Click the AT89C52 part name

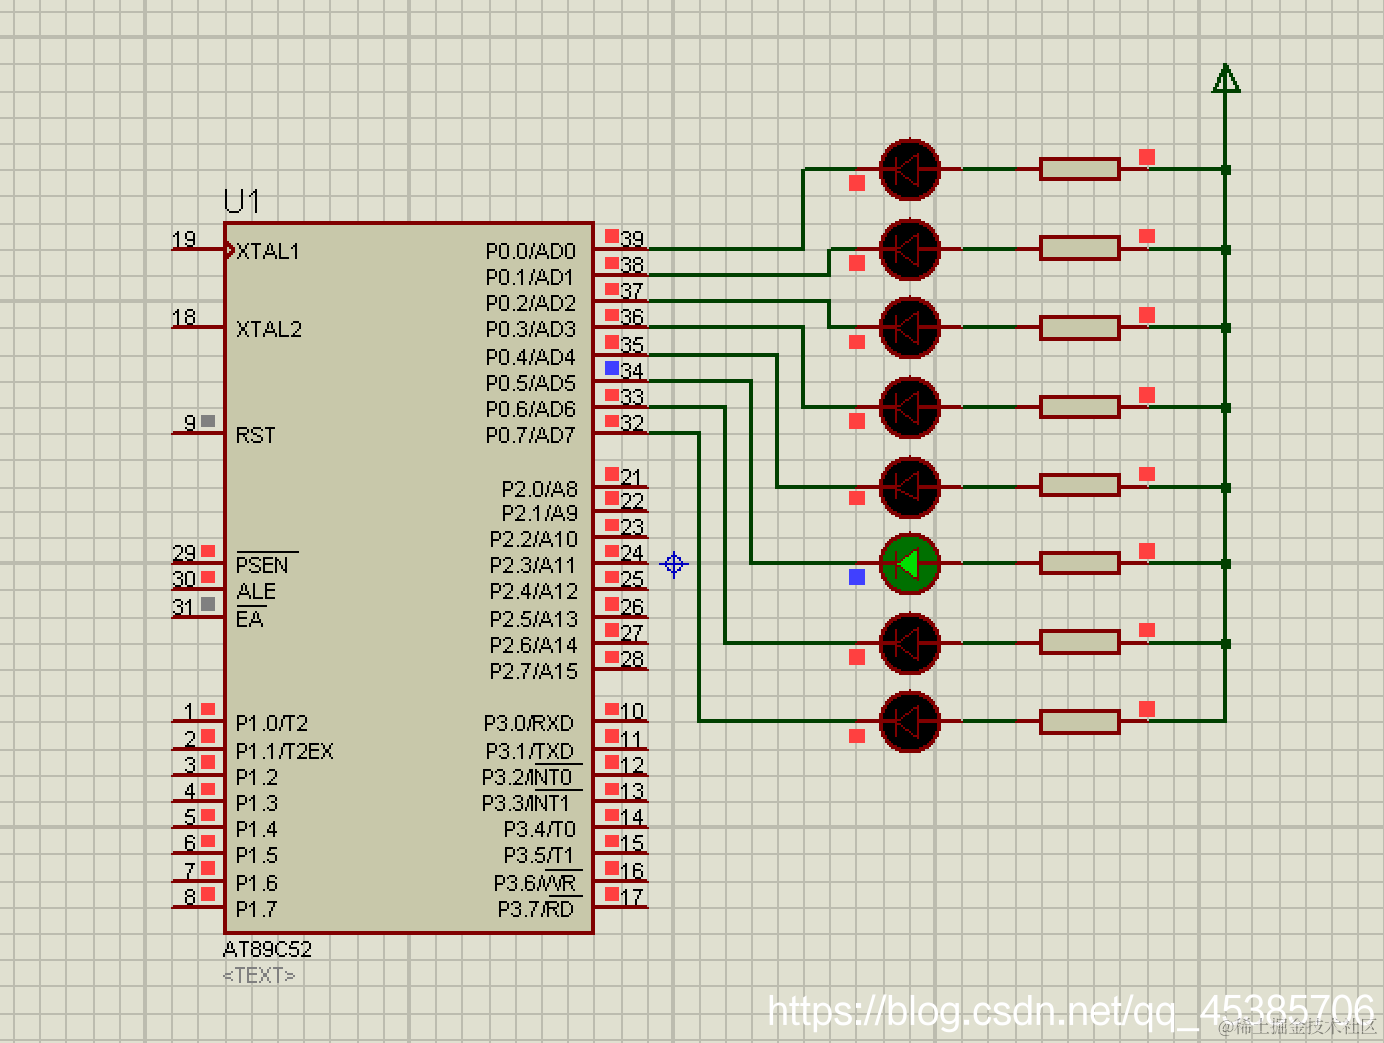267,949
